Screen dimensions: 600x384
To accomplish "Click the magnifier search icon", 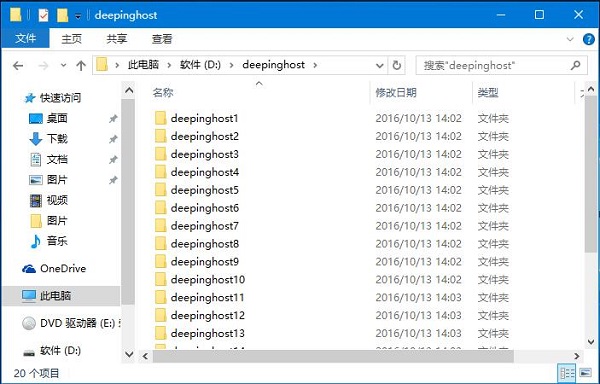I will pos(575,65).
